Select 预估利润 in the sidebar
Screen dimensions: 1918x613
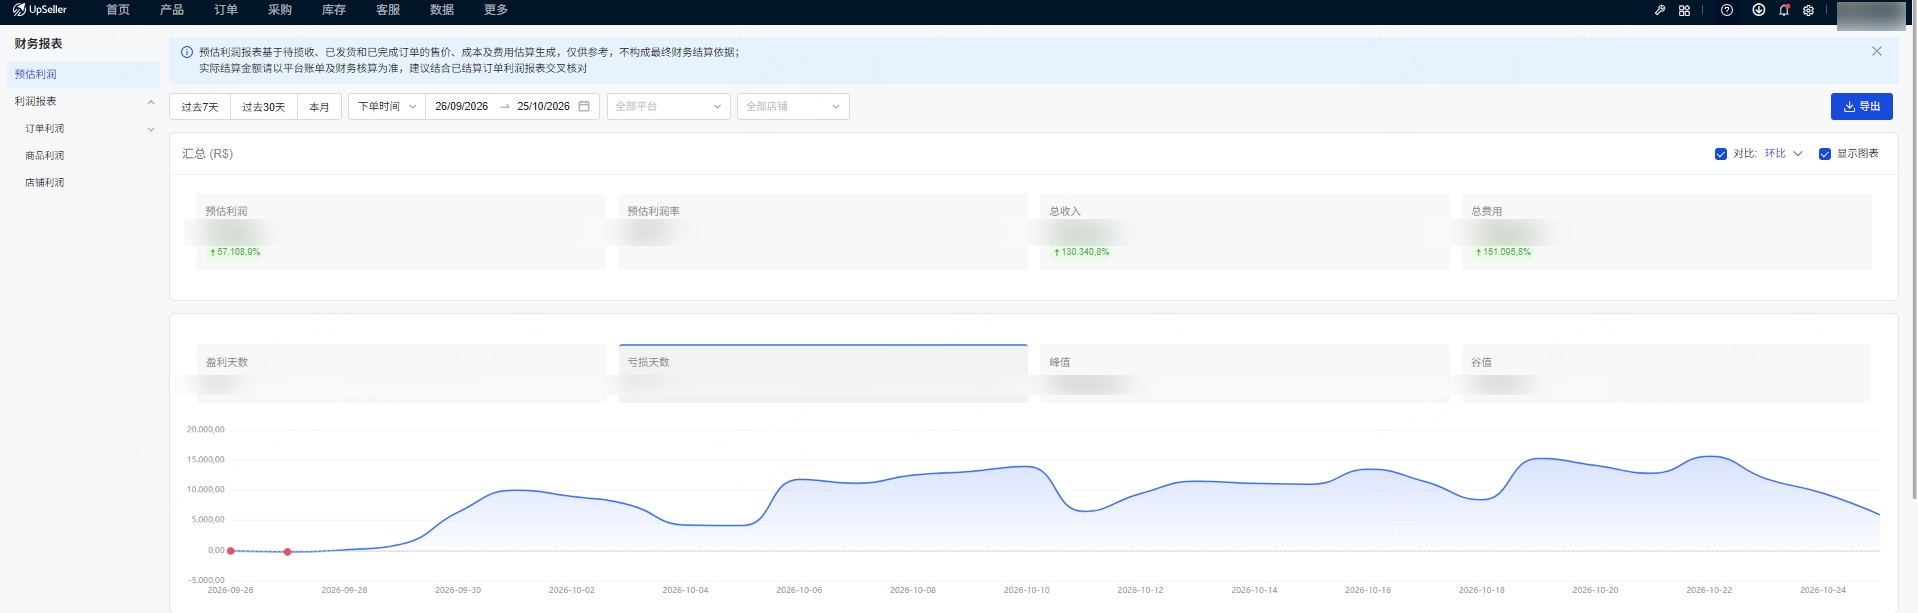pos(83,74)
